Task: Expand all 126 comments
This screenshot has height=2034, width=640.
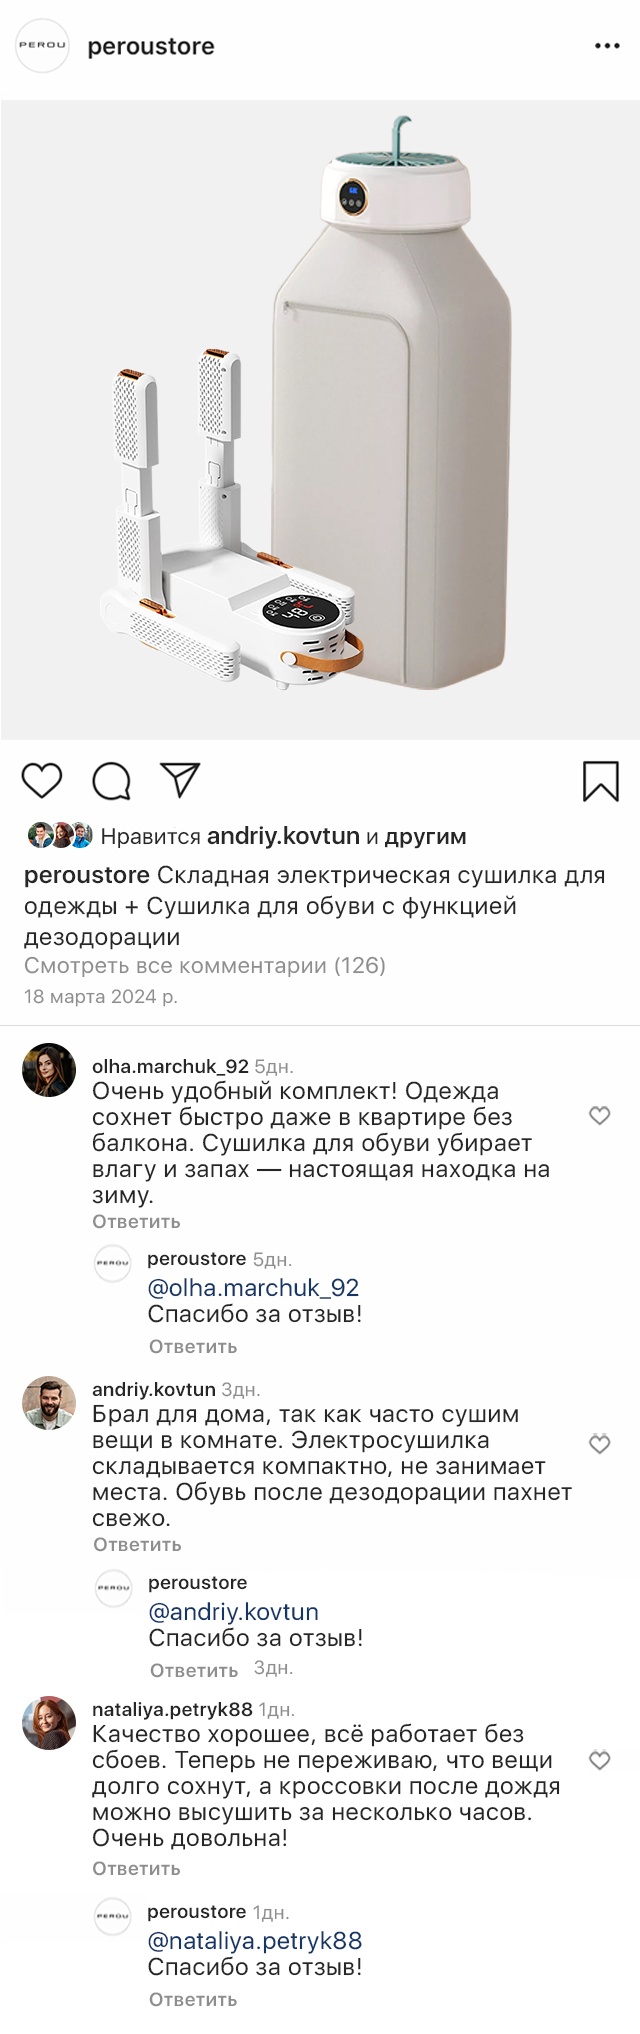Action: (205, 966)
